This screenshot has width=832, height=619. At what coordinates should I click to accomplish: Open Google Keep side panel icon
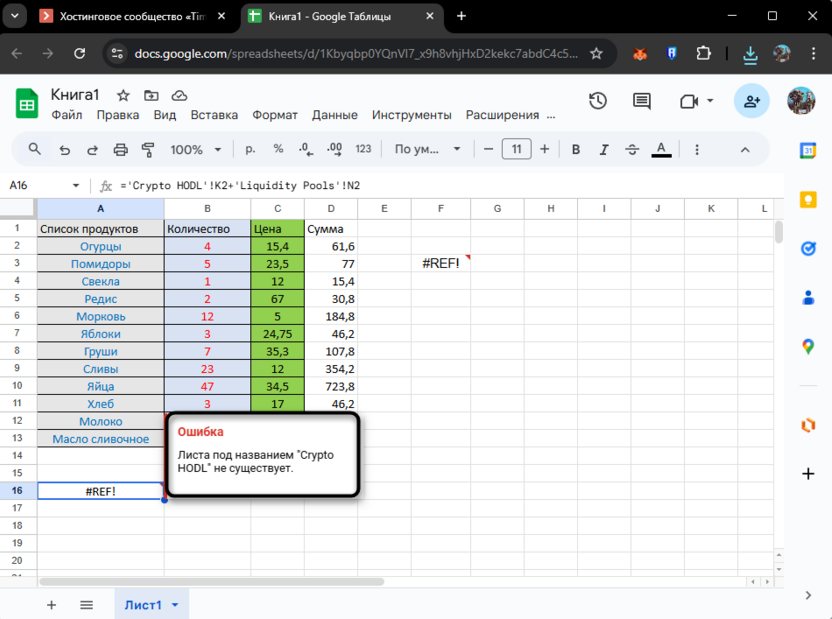click(808, 199)
